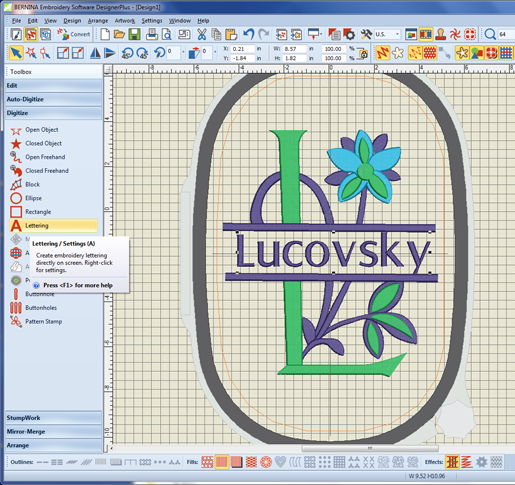Click the magnifier Zoom icon
Screen dimensions: 515x485
pyautogui.click(x=490, y=34)
